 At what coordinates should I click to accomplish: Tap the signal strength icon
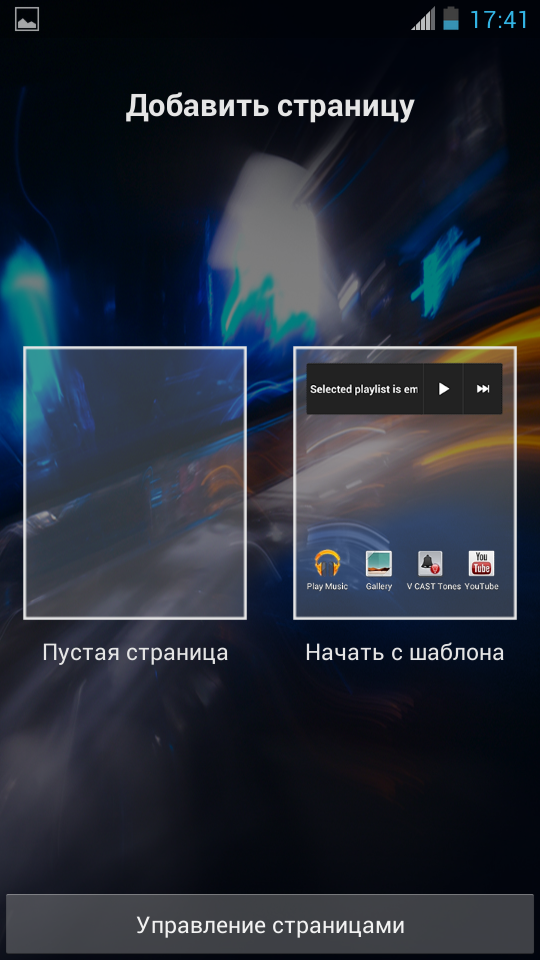pyautogui.click(x=423, y=19)
